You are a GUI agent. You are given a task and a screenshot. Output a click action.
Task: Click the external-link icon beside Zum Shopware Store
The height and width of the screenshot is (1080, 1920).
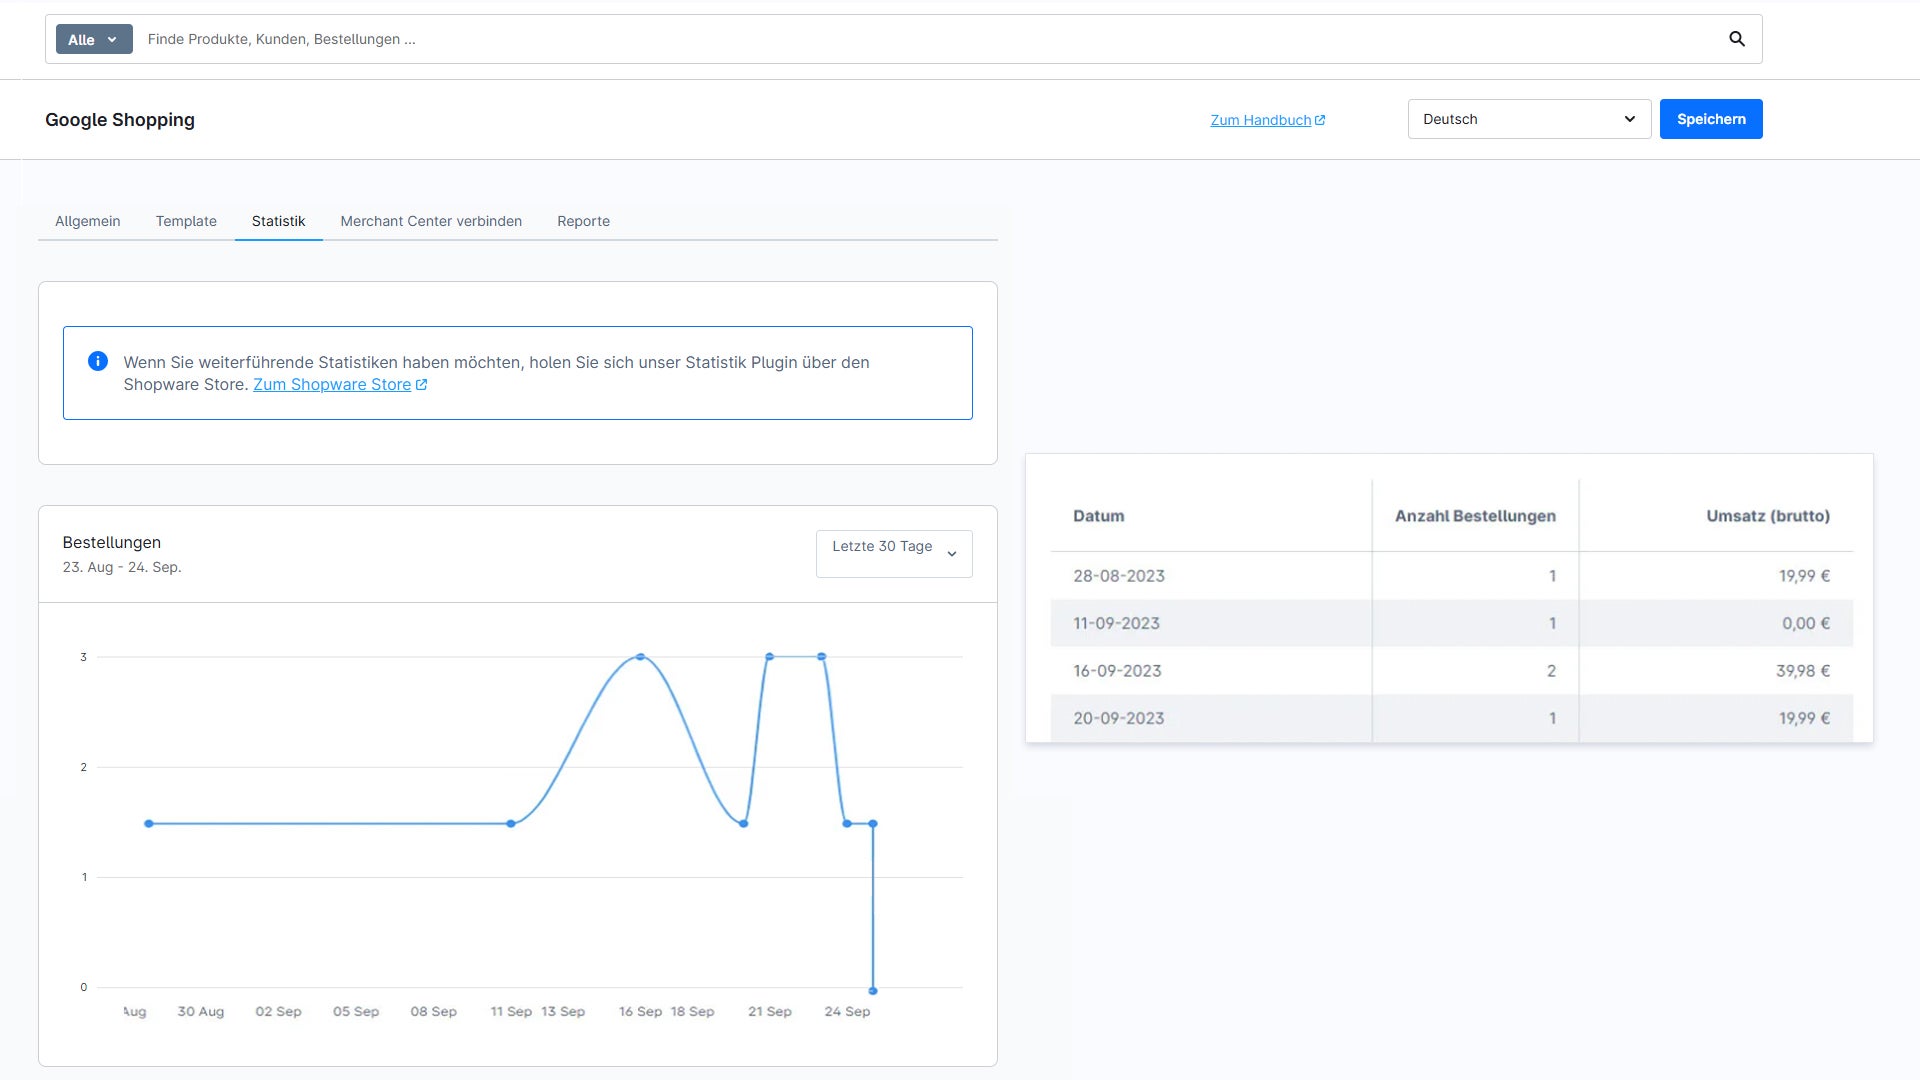coord(421,385)
